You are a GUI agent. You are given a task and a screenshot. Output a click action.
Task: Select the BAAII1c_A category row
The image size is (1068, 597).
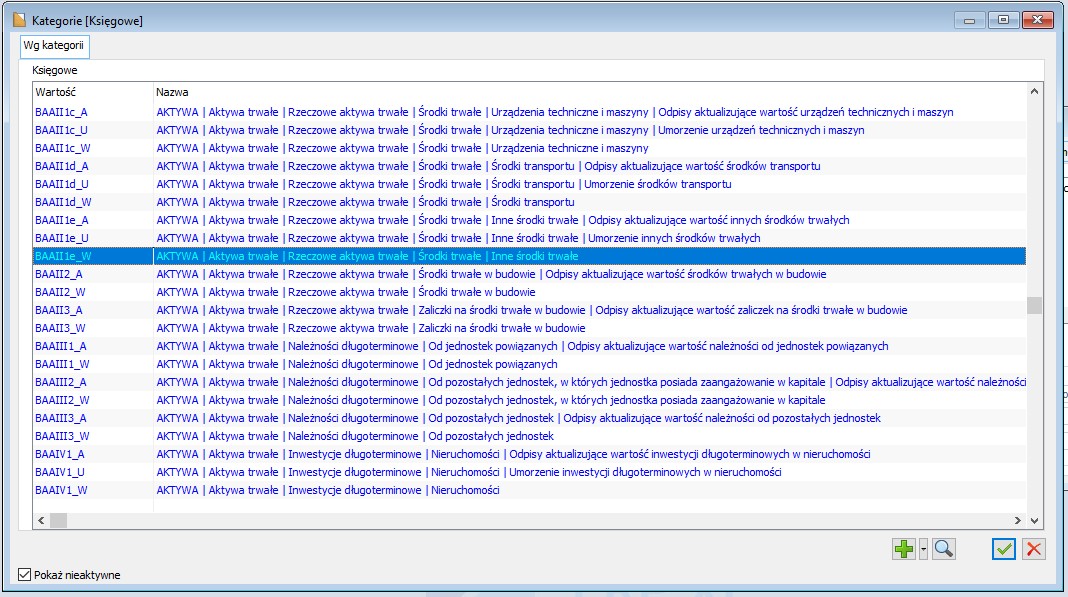pos(61,112)
